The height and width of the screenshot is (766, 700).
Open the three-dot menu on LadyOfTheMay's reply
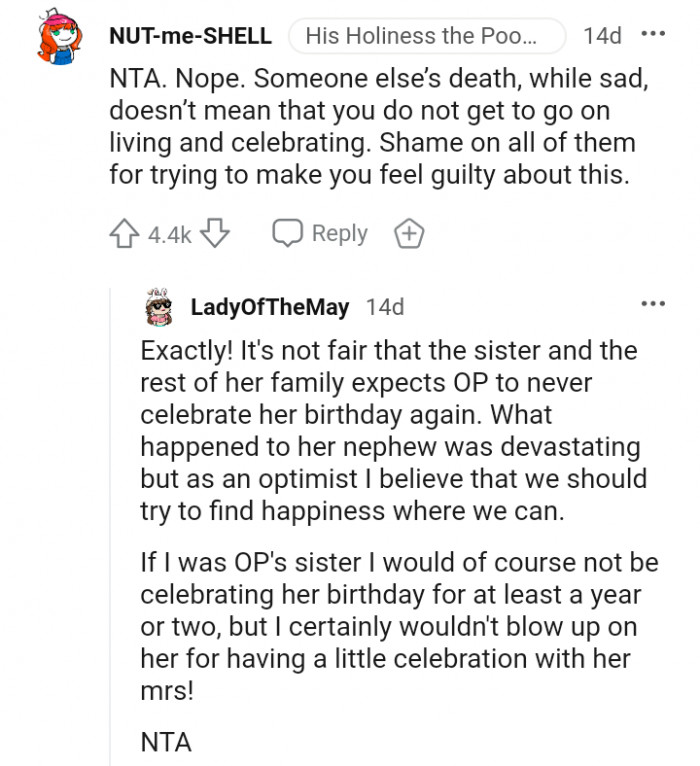(x=653, y=304)
